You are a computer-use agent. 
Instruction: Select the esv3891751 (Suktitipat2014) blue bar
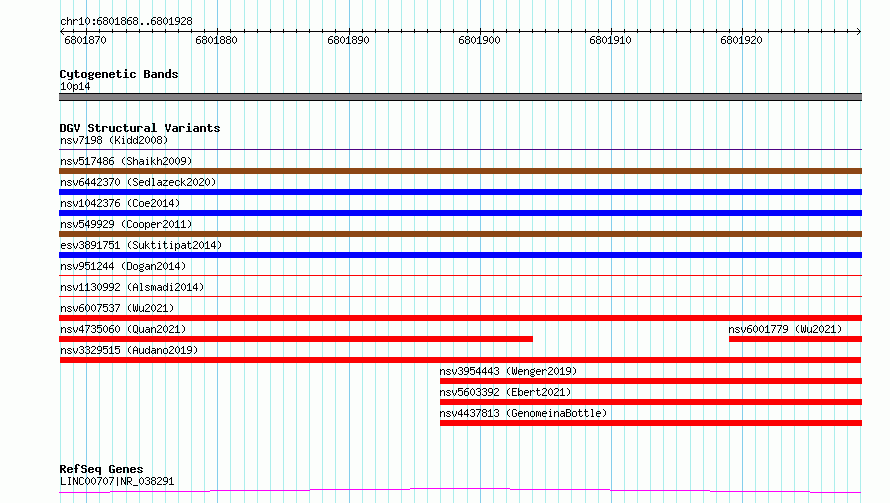point(460,255)
